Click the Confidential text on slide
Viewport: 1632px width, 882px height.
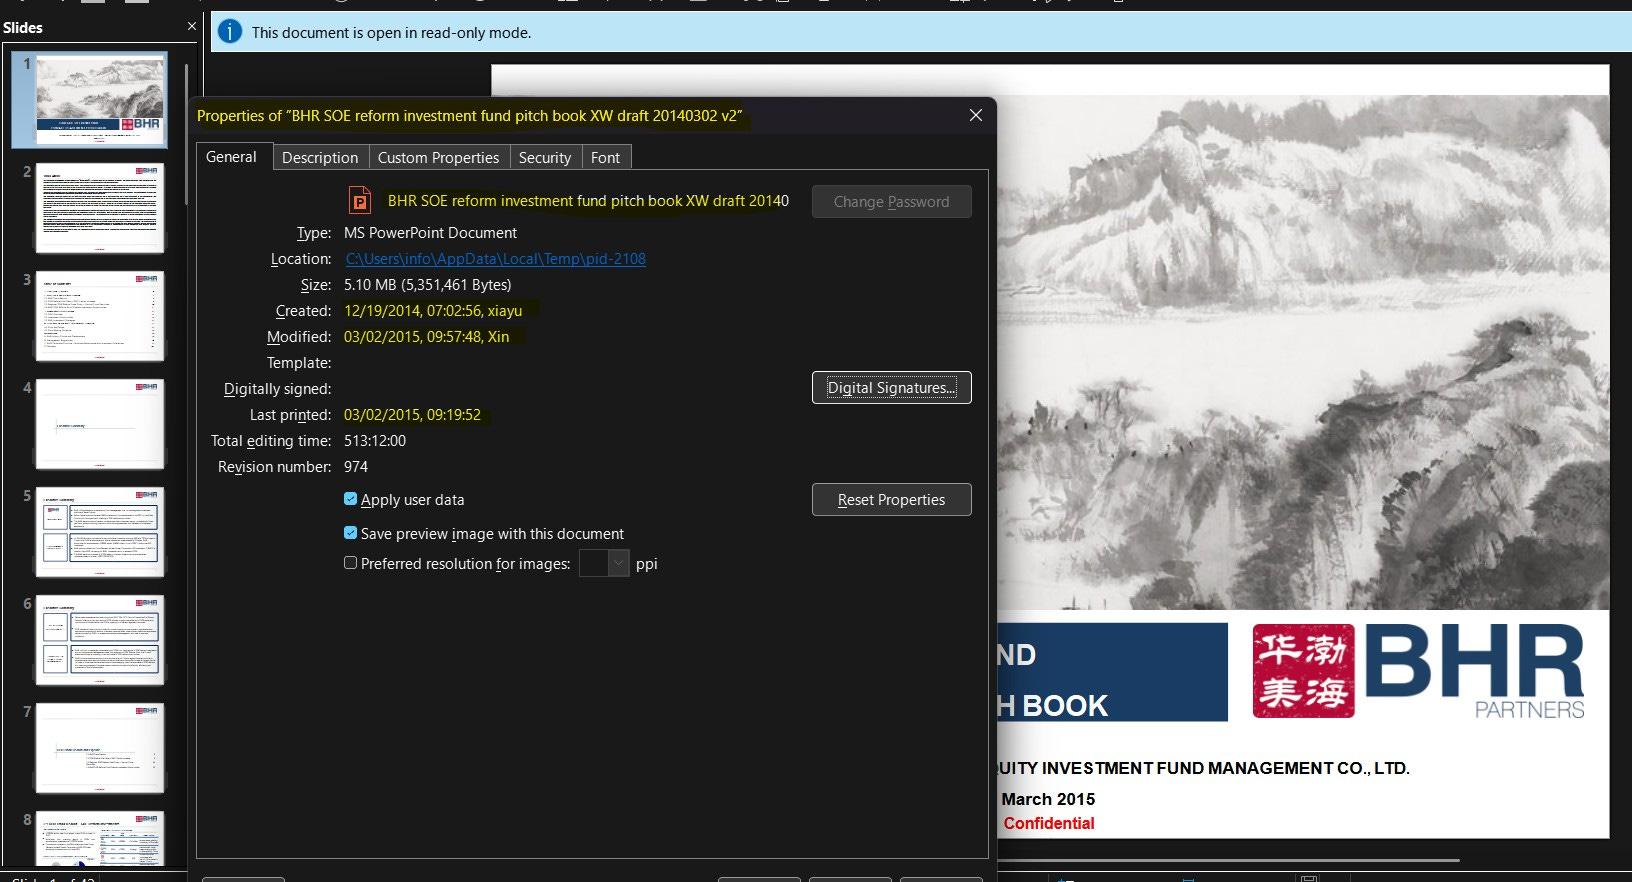[1049, 823]
